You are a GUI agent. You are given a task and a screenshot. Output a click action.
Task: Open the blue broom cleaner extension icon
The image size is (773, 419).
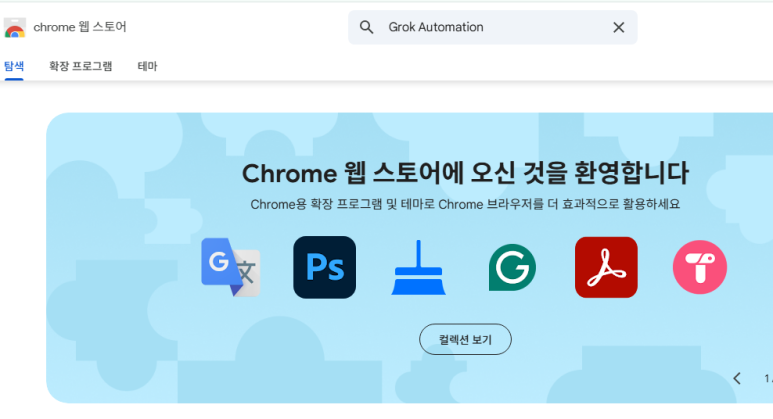click(419, 267)
